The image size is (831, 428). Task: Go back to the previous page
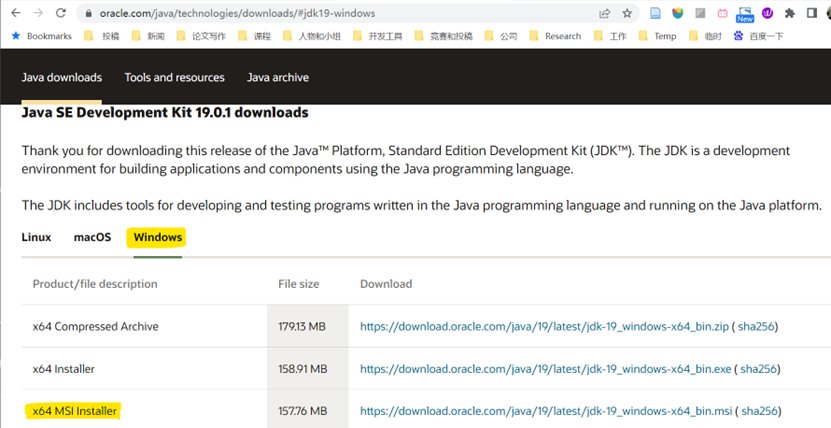click(x=16, y=13)
